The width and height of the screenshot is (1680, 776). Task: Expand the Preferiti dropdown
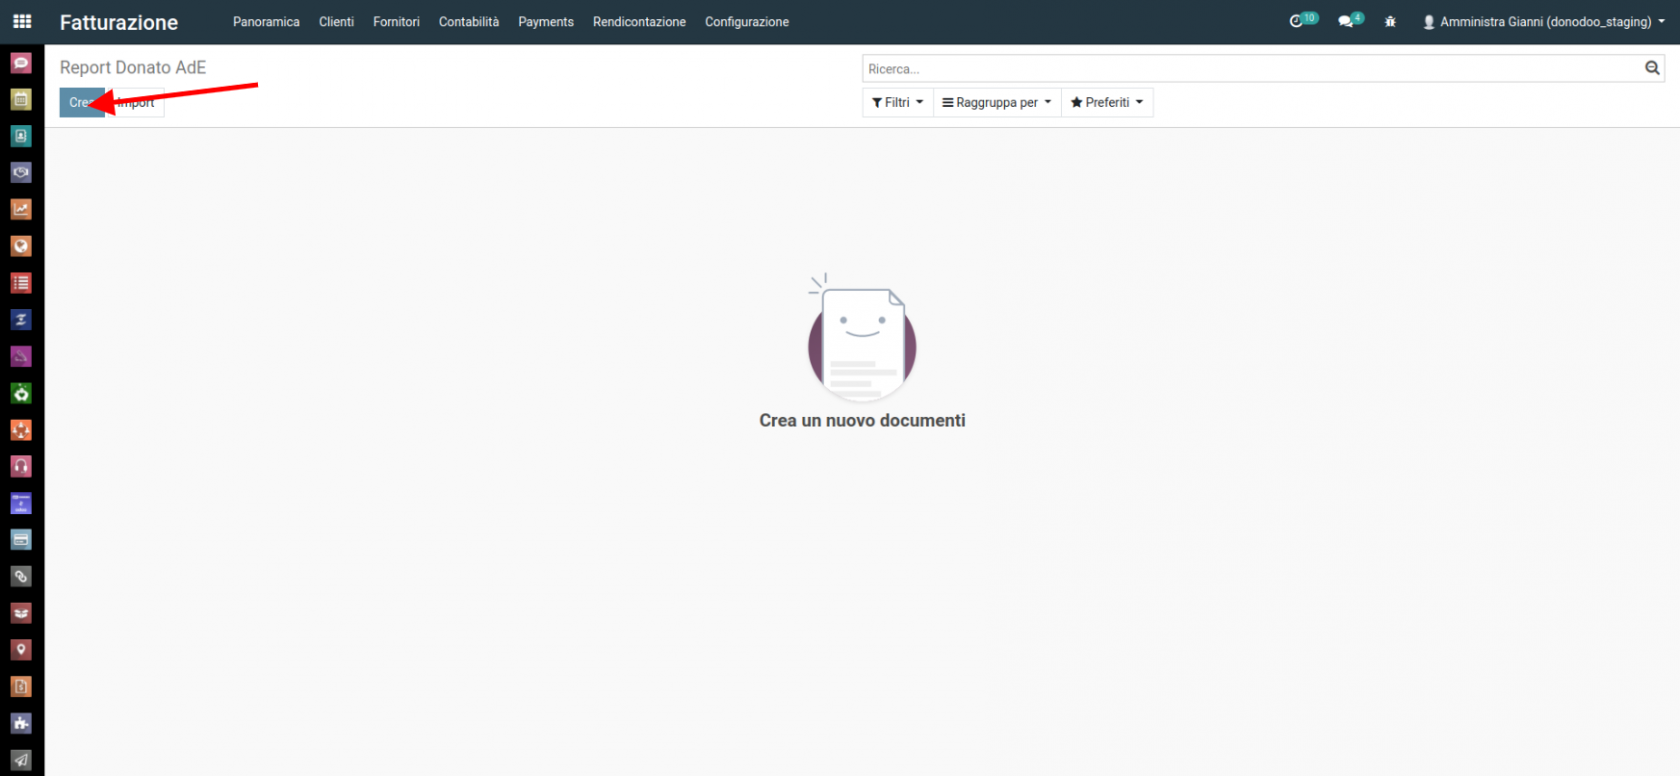click(x=1106, y=102)
